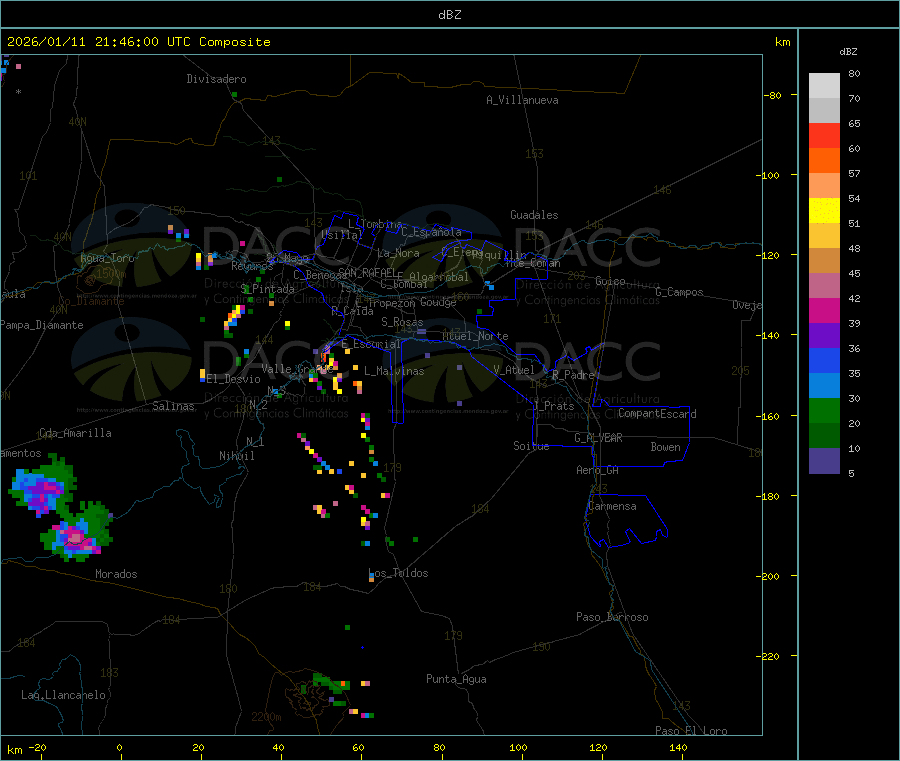Viewport: 900px width, 761px height.
Task: Click the El_Desvio label
Action: coord(234,379)
